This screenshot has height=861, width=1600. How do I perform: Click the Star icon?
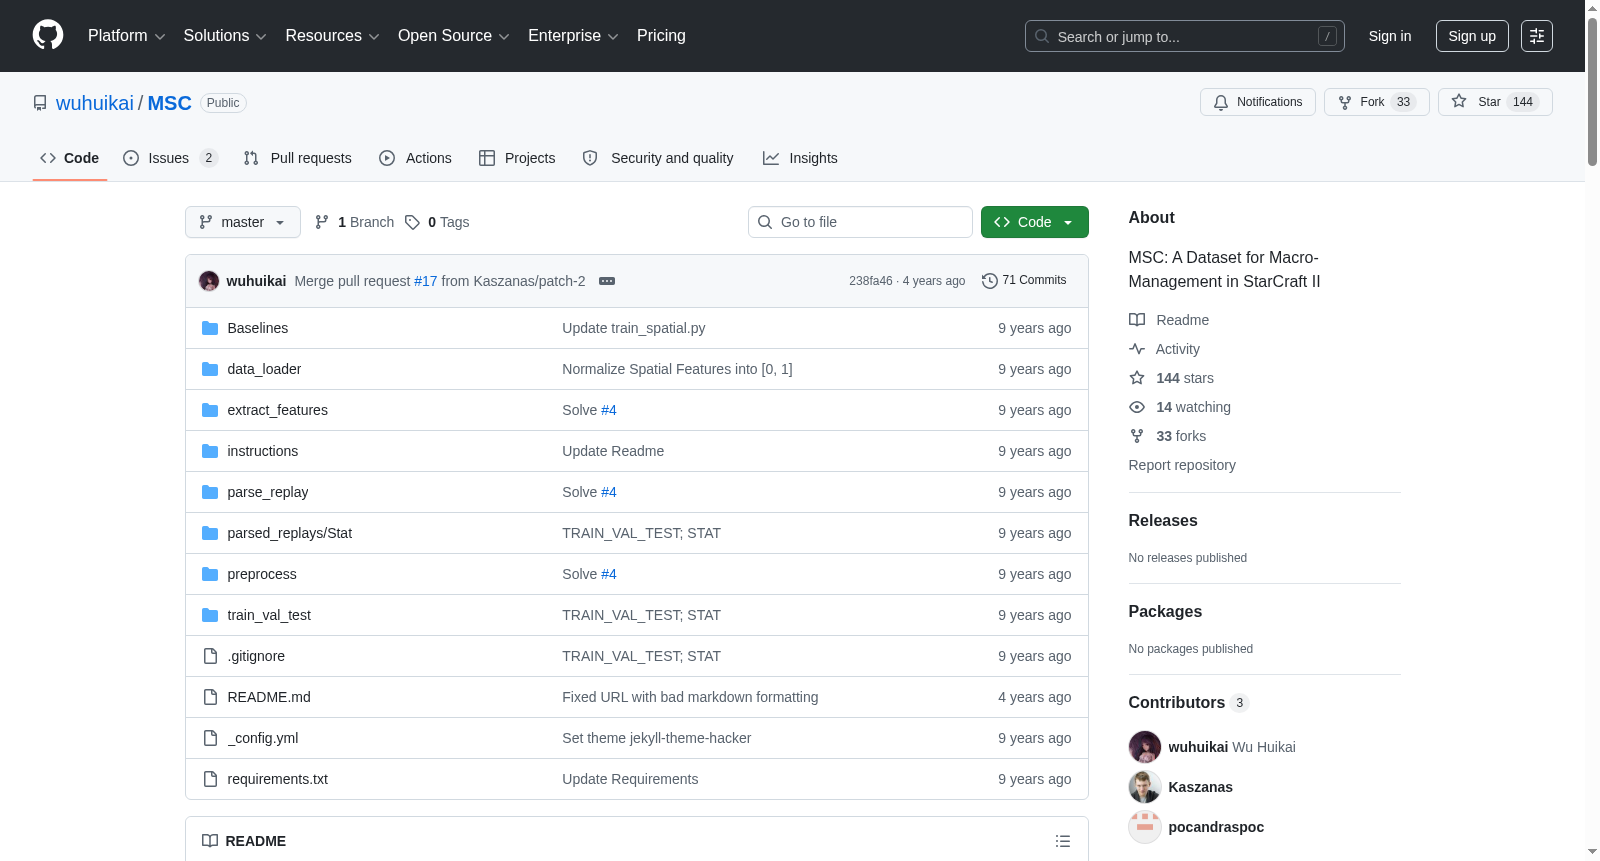click(1459, 102)
